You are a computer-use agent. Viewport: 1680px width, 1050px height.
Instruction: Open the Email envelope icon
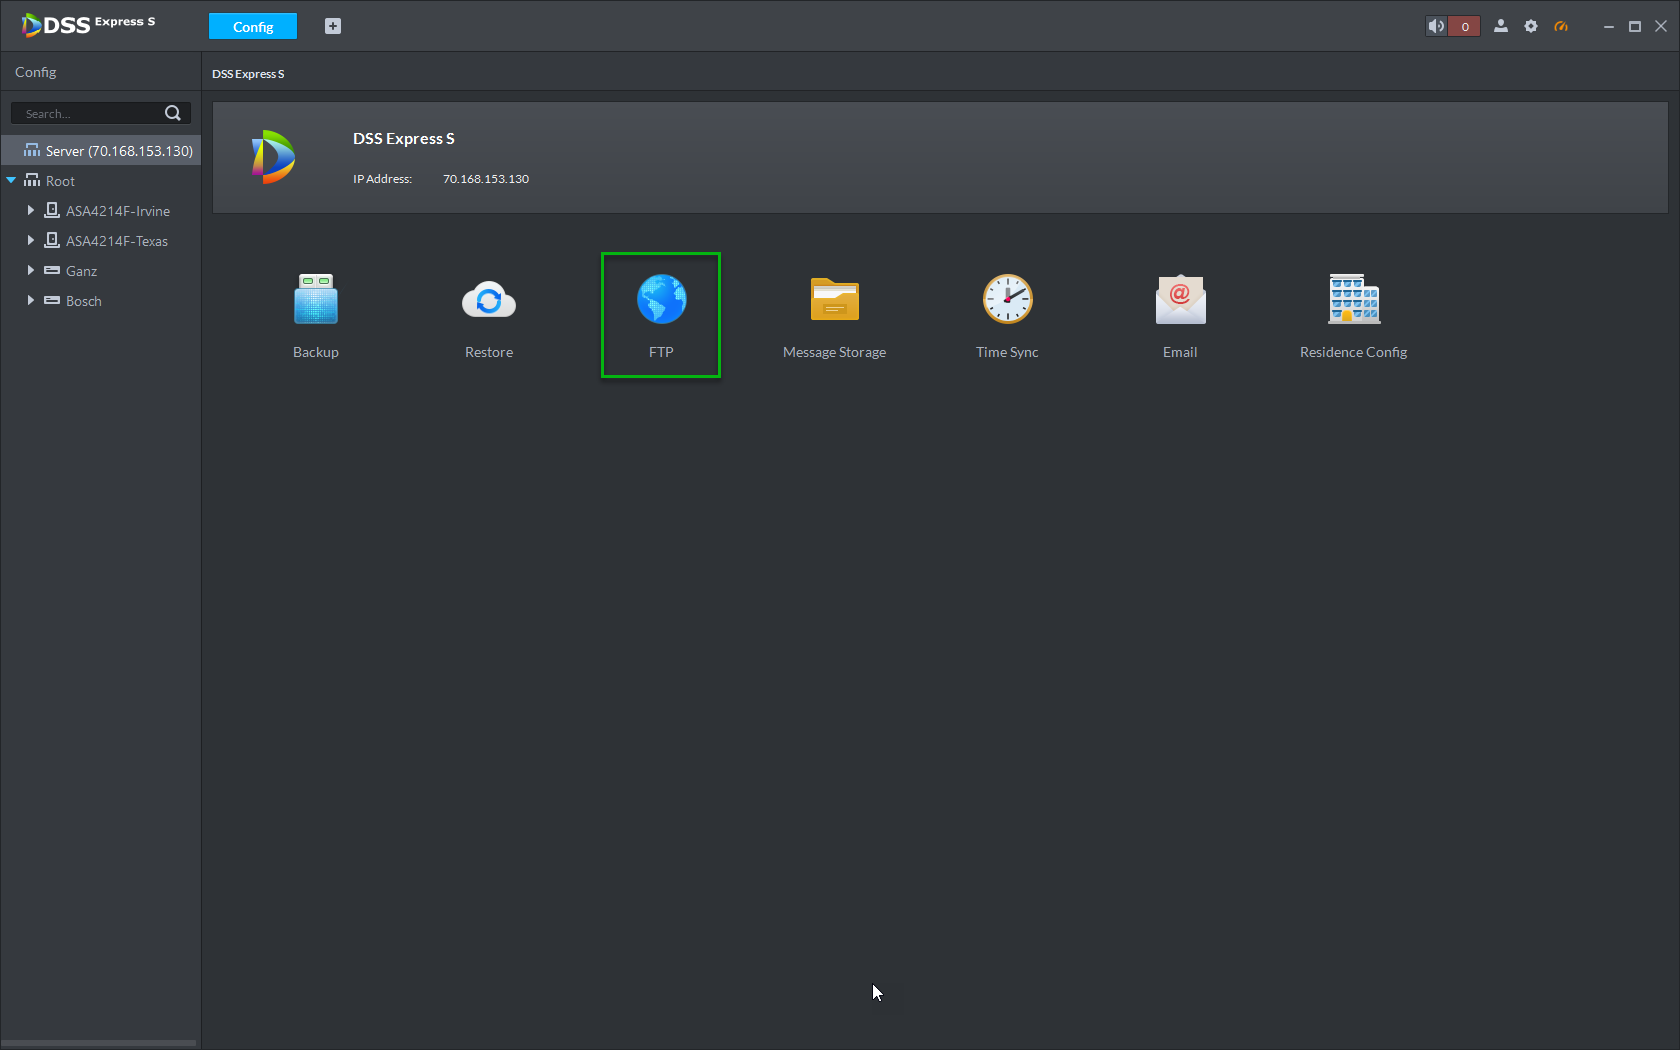[x=1180, y=299]
